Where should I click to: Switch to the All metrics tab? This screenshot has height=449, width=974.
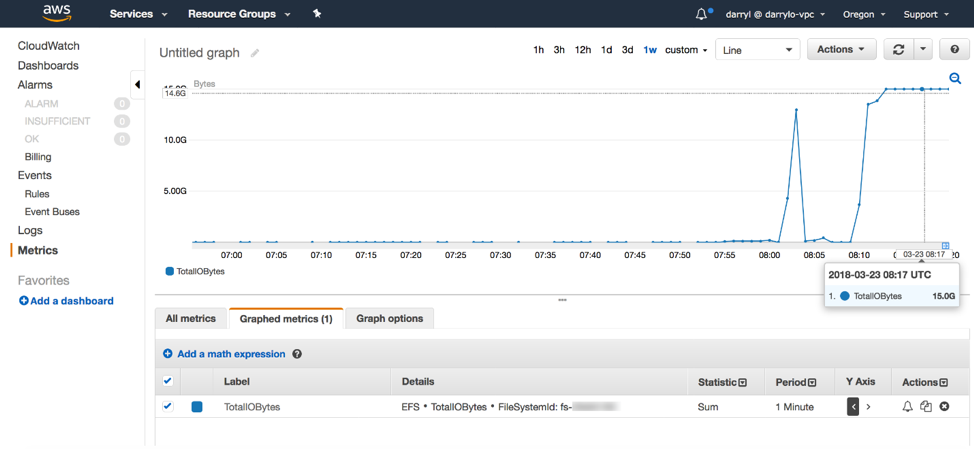(191, 319)
